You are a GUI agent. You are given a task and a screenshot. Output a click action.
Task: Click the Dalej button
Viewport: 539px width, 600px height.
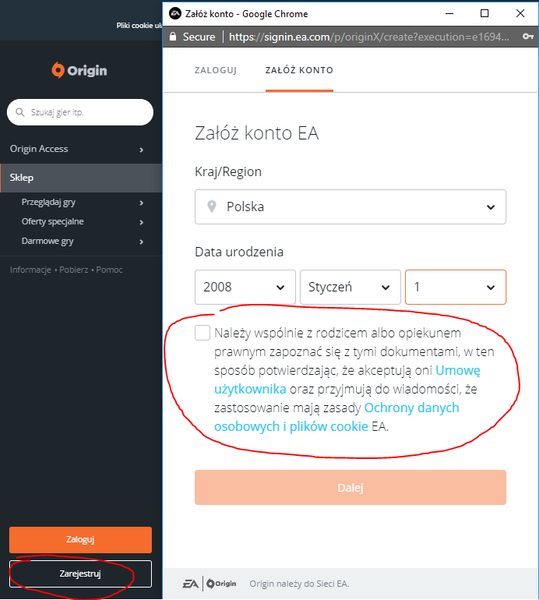coord(350,488)
